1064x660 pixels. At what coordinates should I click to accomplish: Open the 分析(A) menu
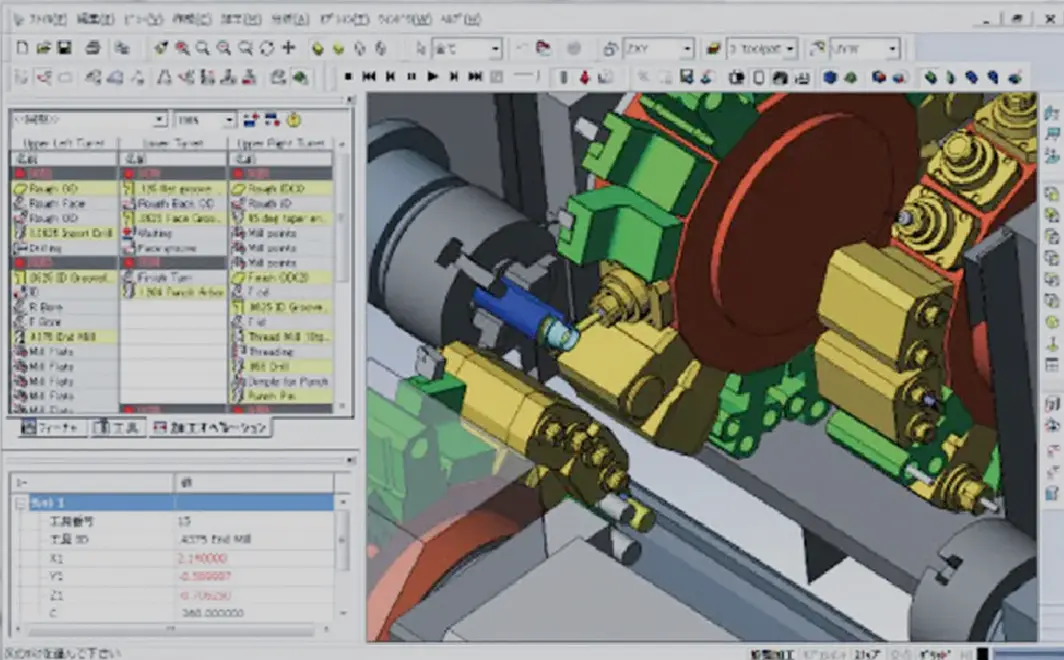290,19
